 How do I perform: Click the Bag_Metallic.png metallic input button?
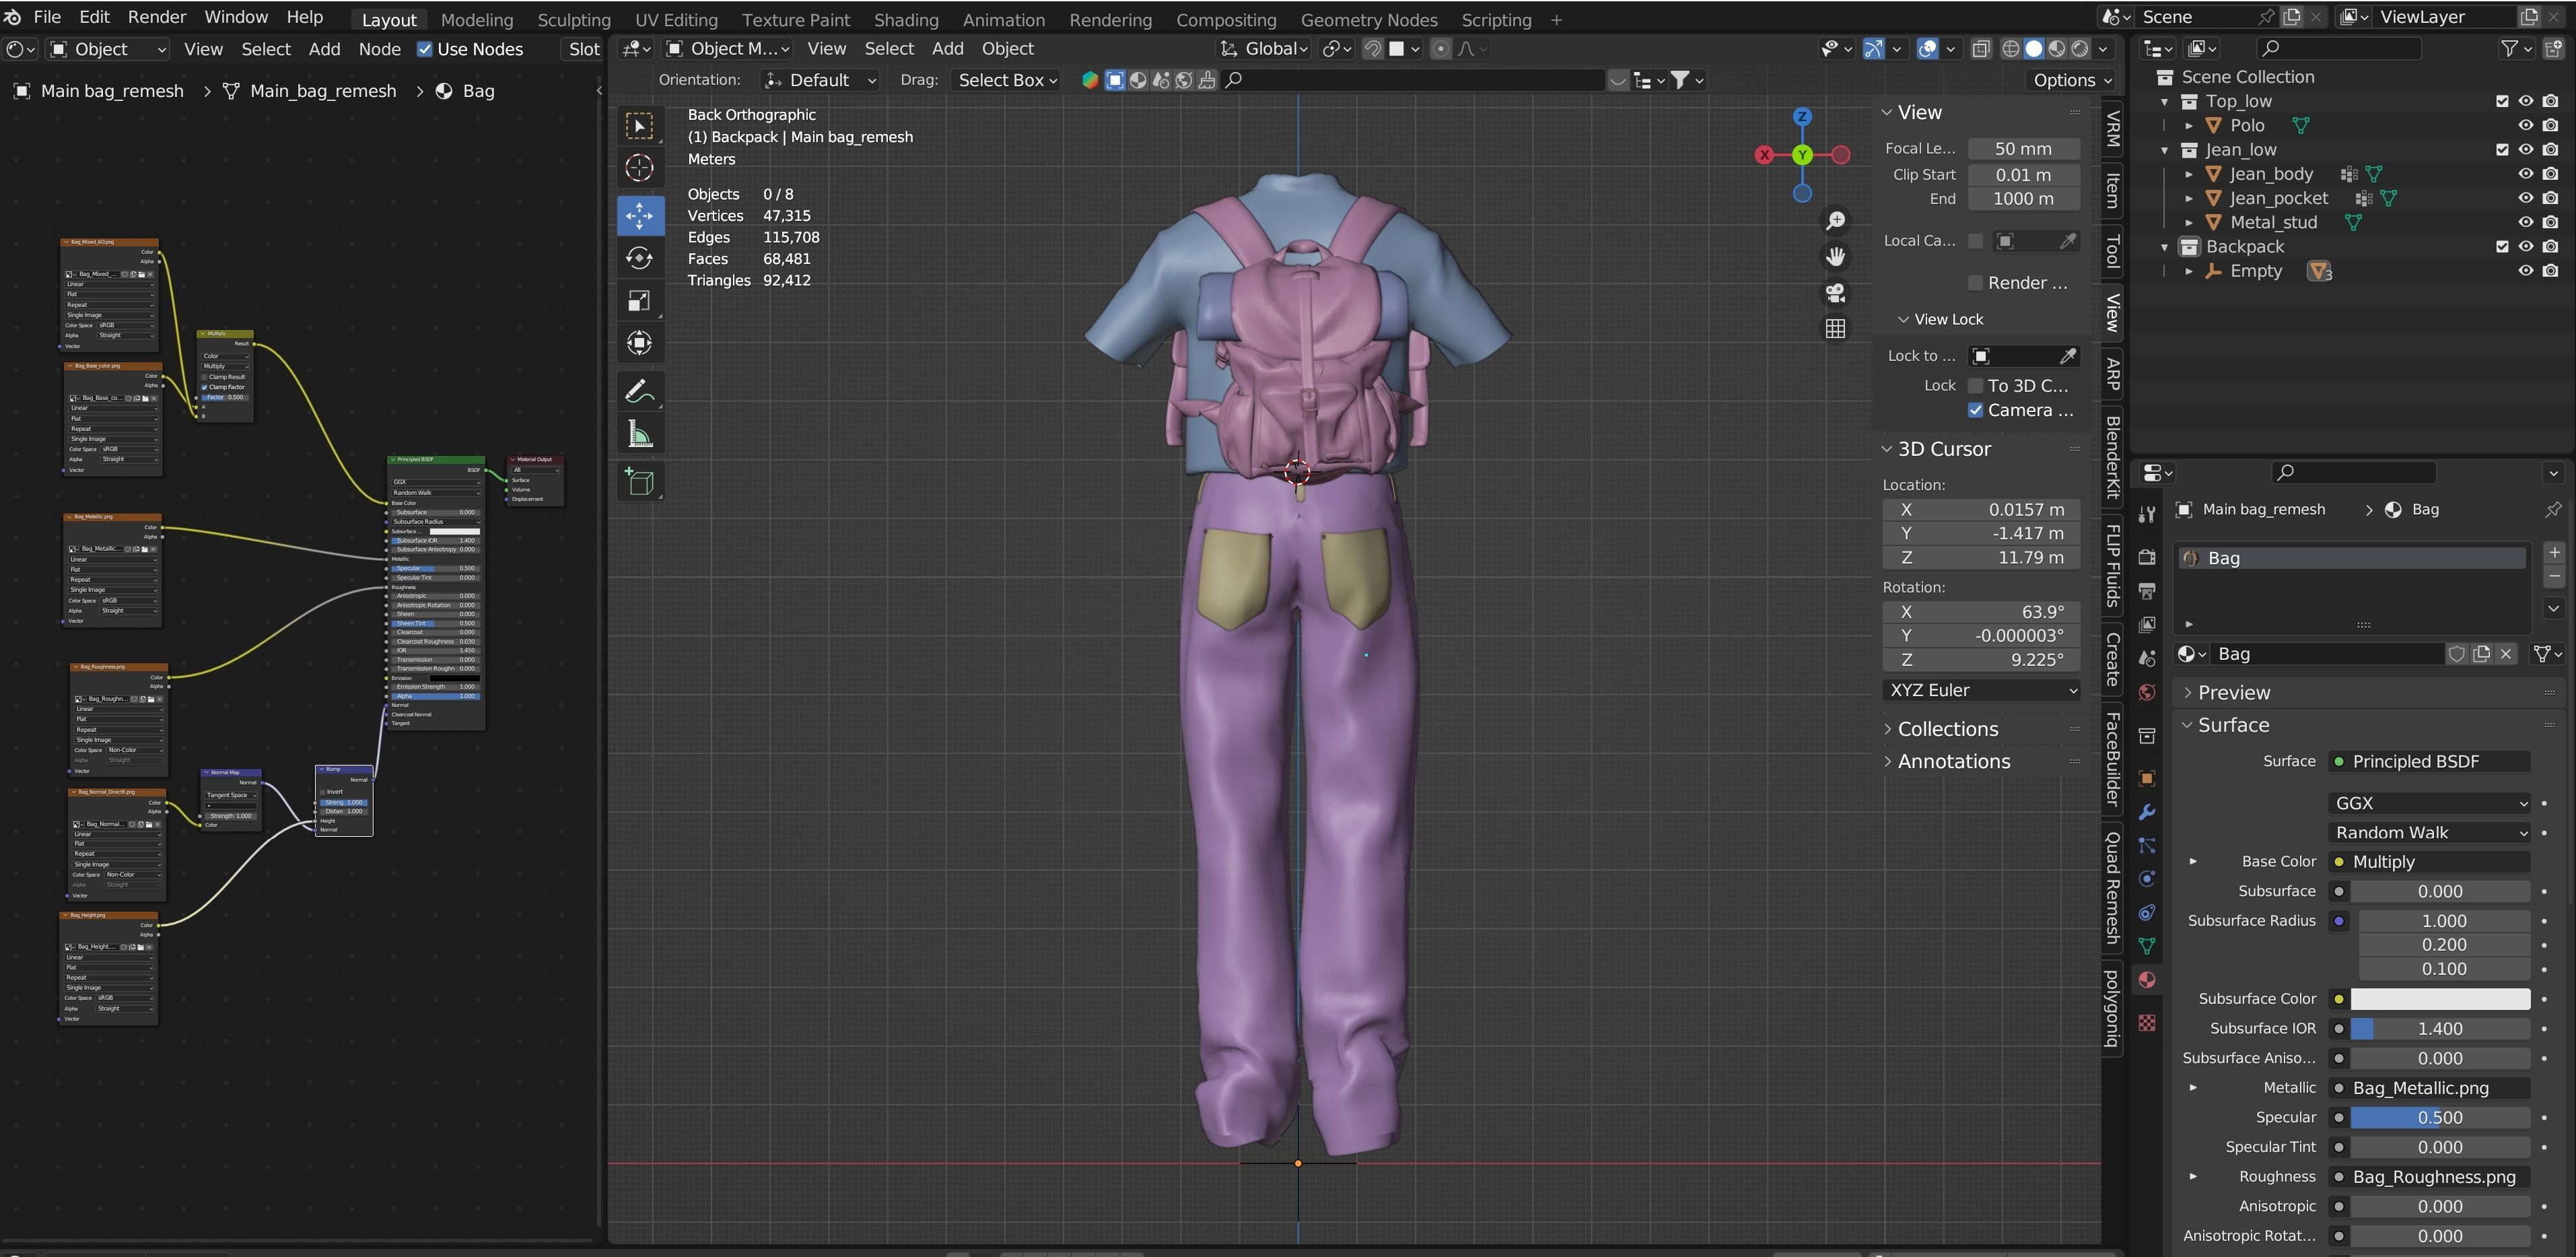click(2430, 1088)
